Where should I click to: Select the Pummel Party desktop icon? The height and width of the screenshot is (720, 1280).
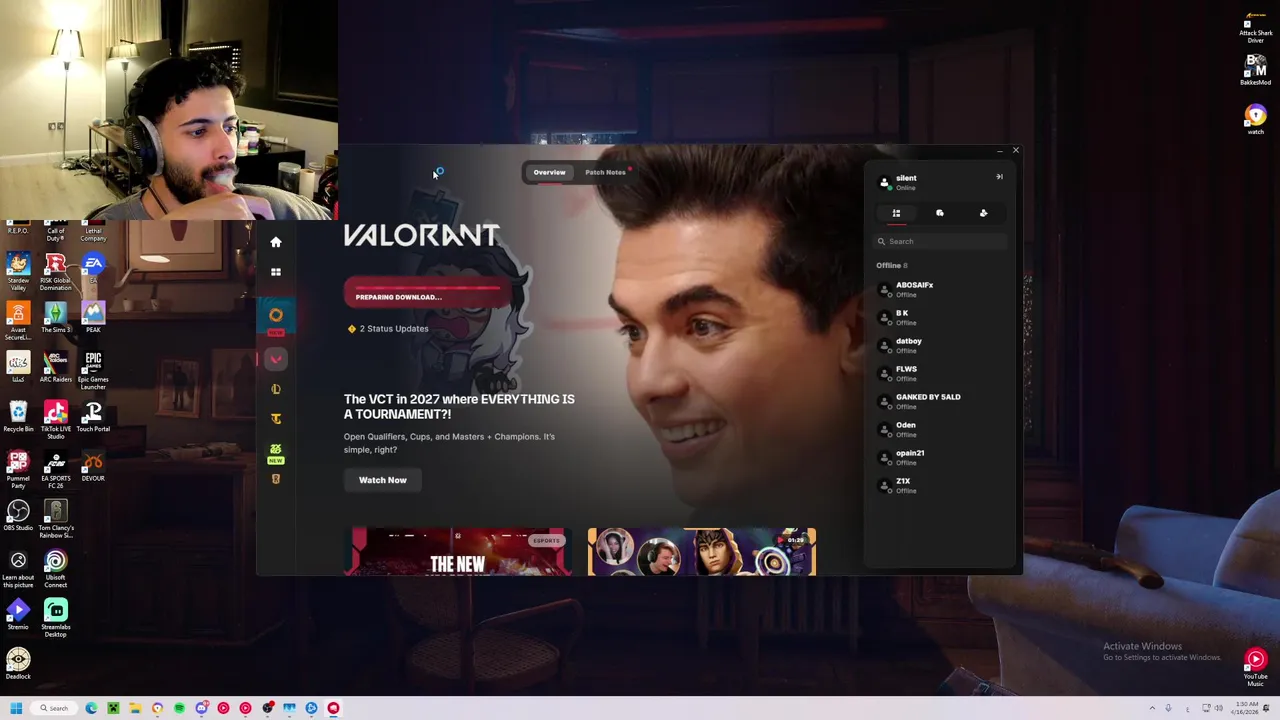[x=18, y=470]
